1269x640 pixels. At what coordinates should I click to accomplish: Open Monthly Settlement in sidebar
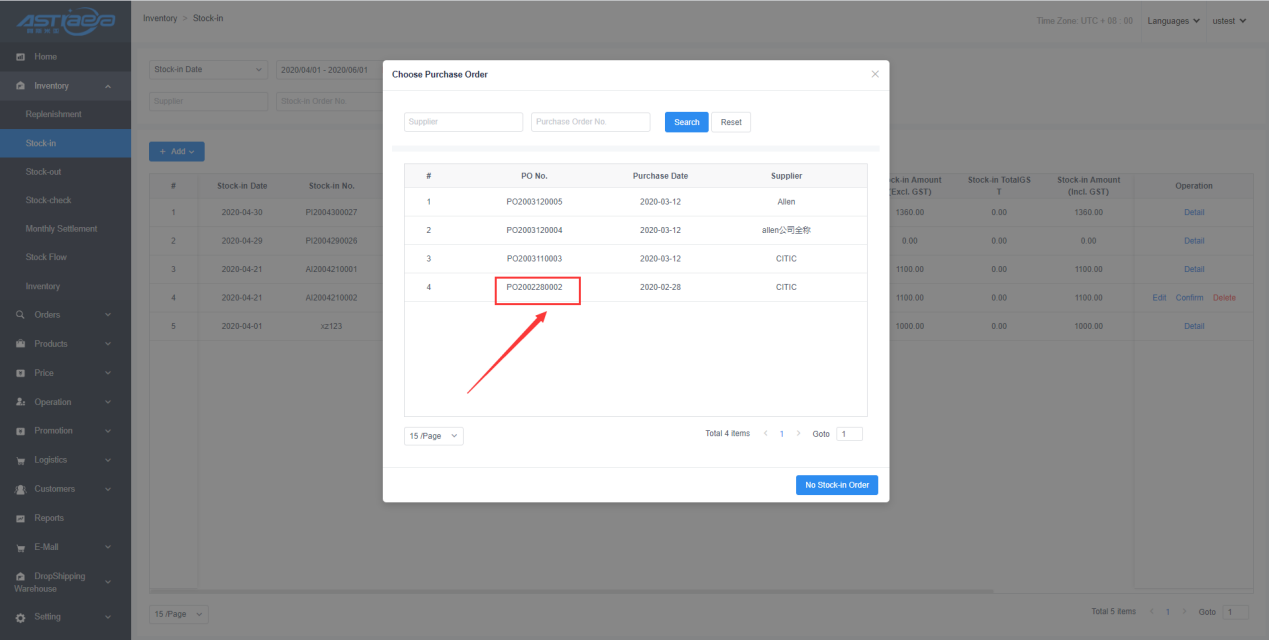tap(61, 229)
